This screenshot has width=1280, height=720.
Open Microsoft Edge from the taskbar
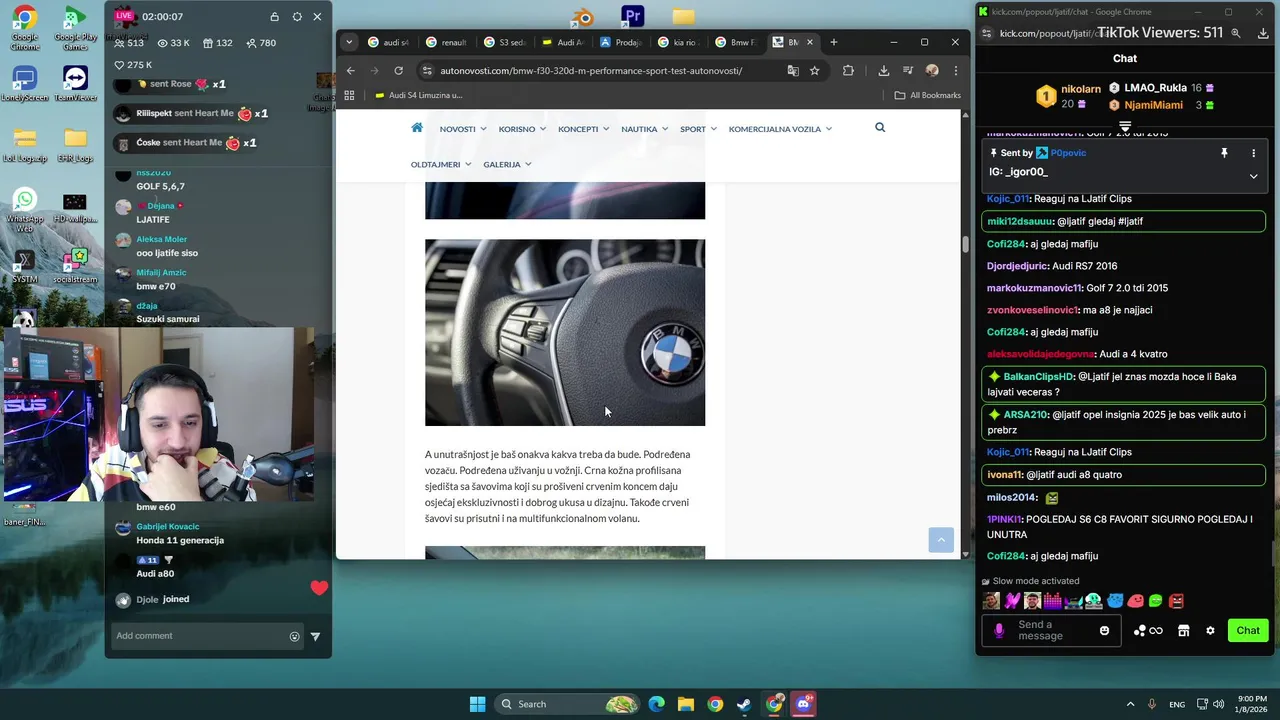(x=656, y=704)
